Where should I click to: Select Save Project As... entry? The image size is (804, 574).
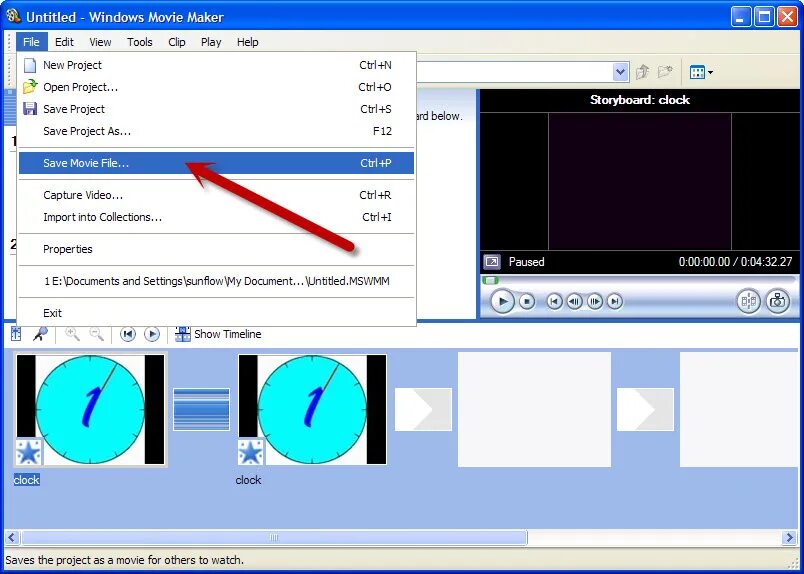216,131
